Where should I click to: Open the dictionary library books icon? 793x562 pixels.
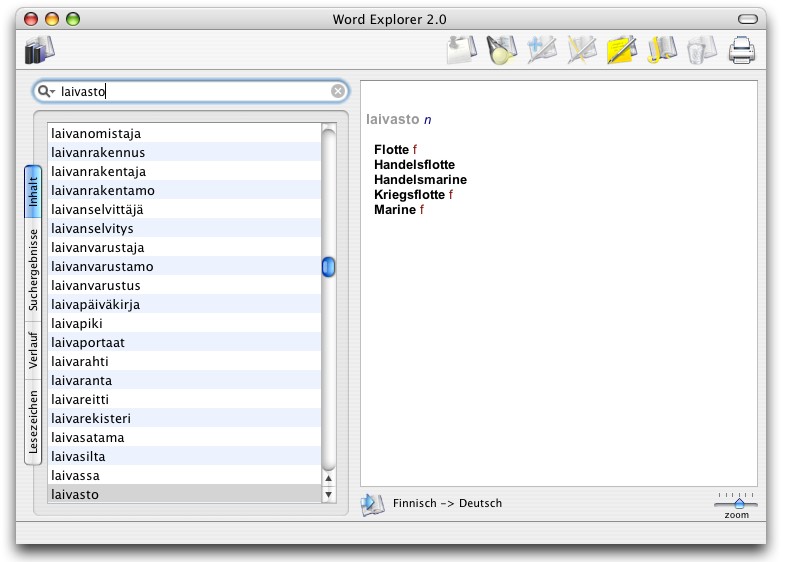(39, 50)
